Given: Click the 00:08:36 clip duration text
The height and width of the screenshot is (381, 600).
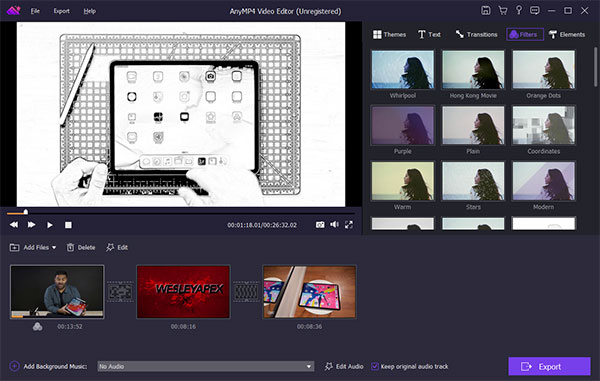Looking at the screenshot, I should pos(309,327).
